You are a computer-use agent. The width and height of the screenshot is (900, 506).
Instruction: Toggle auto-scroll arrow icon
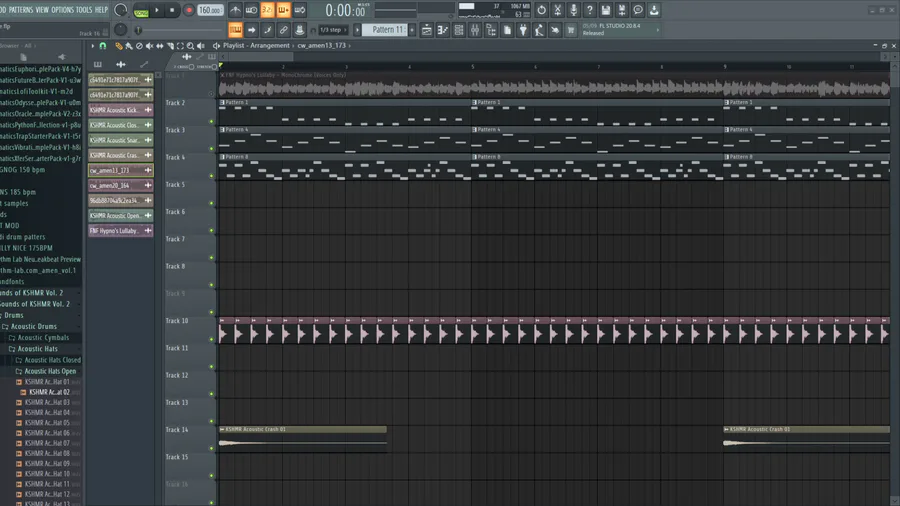point(251,30)
